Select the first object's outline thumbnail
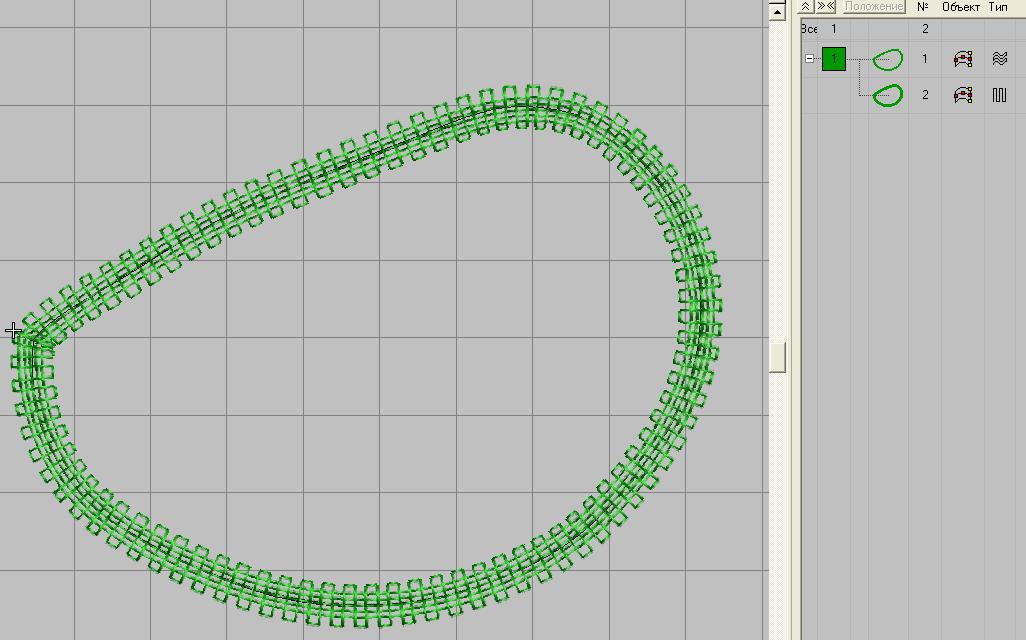The height and width of the screenshot is (640, 1026). pos(887,59)
